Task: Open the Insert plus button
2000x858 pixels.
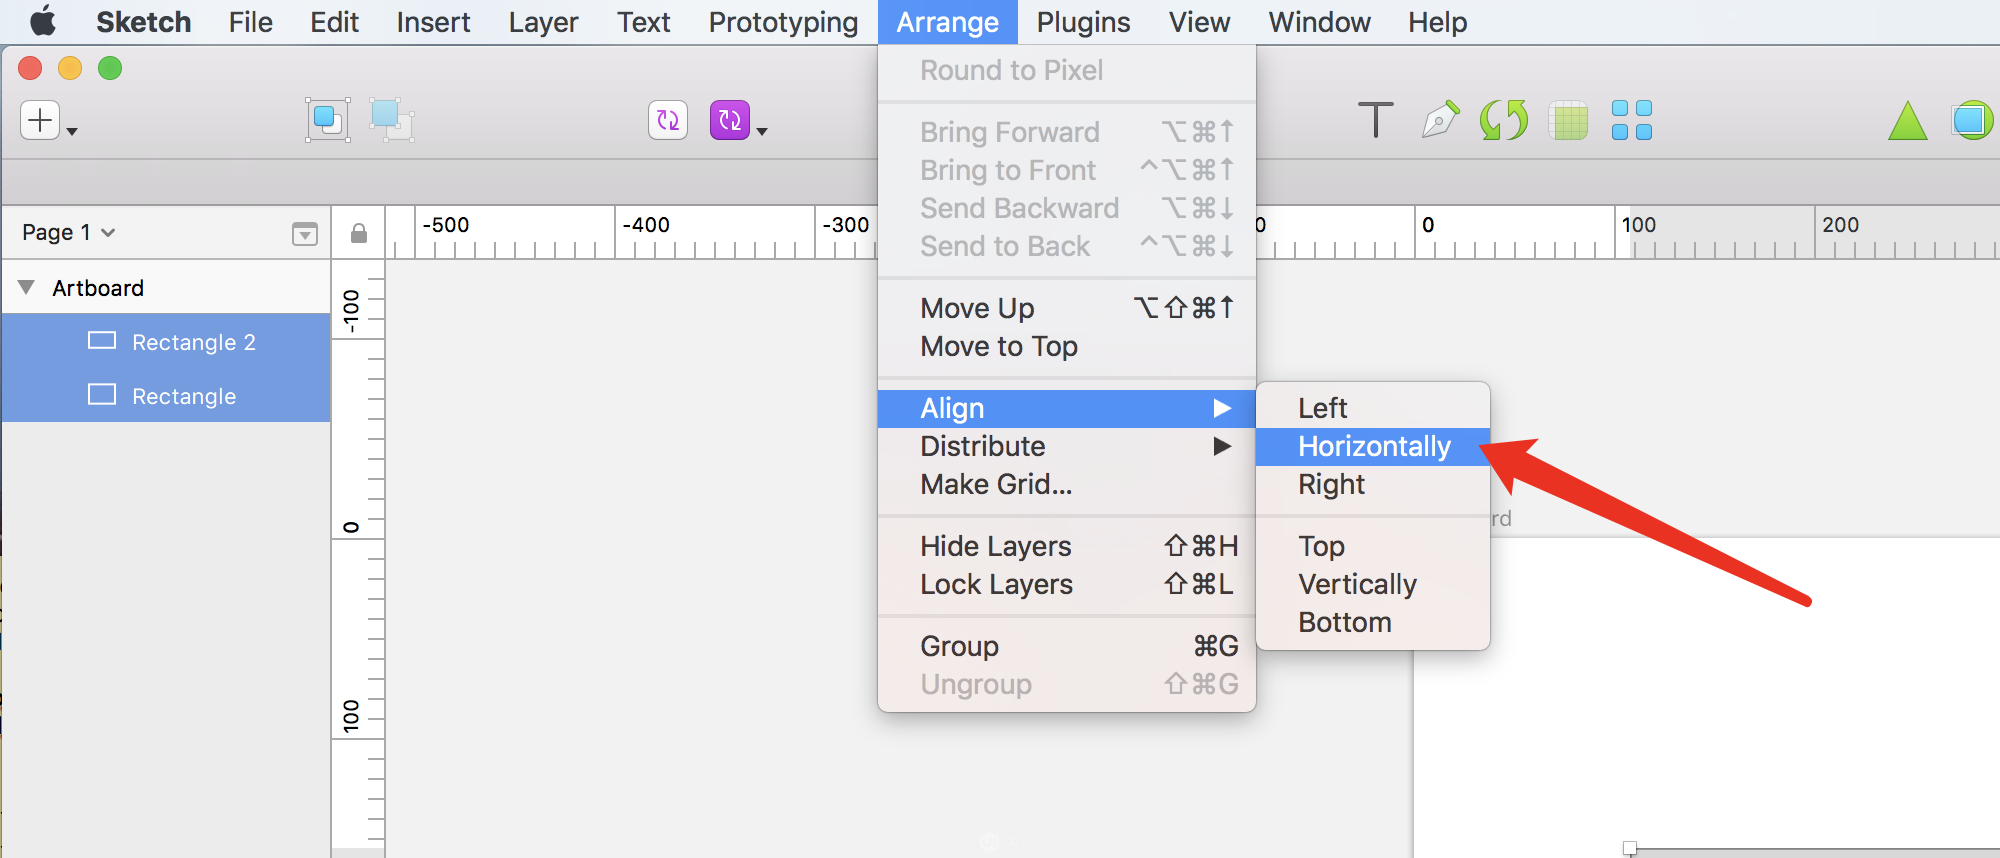Action: point(40,120)
